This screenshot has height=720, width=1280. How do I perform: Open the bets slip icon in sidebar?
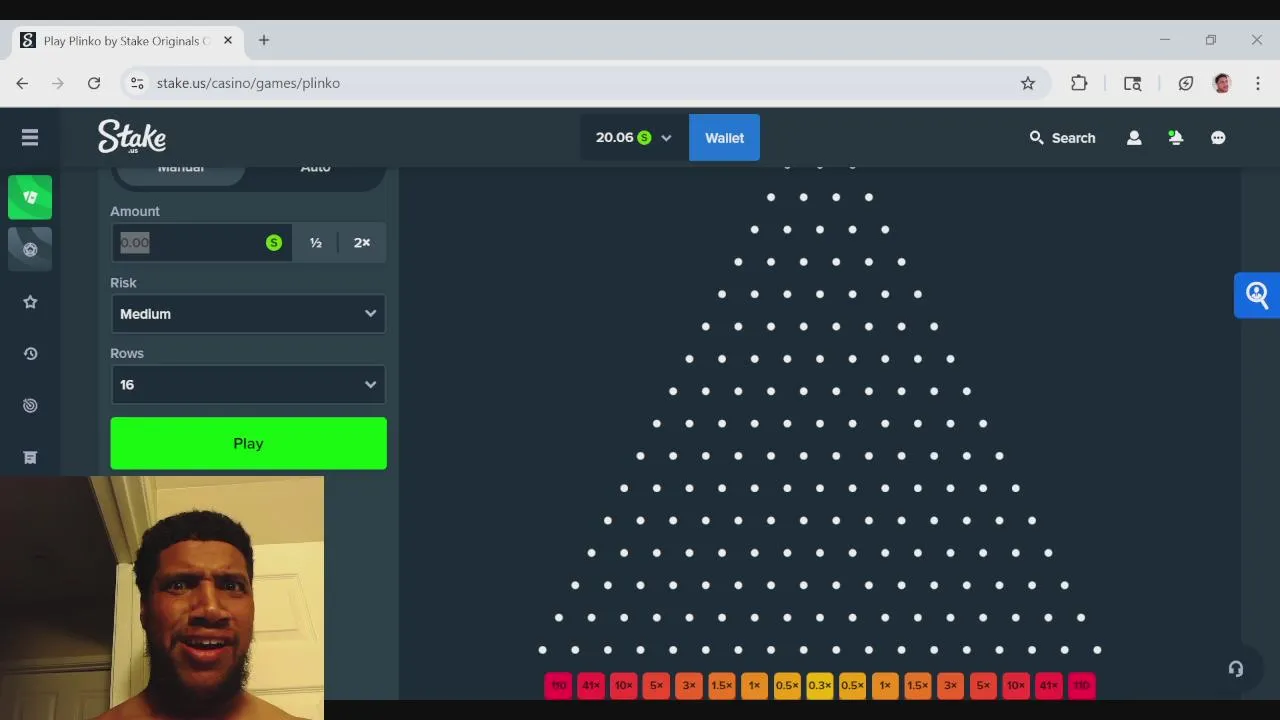(30, 457)
